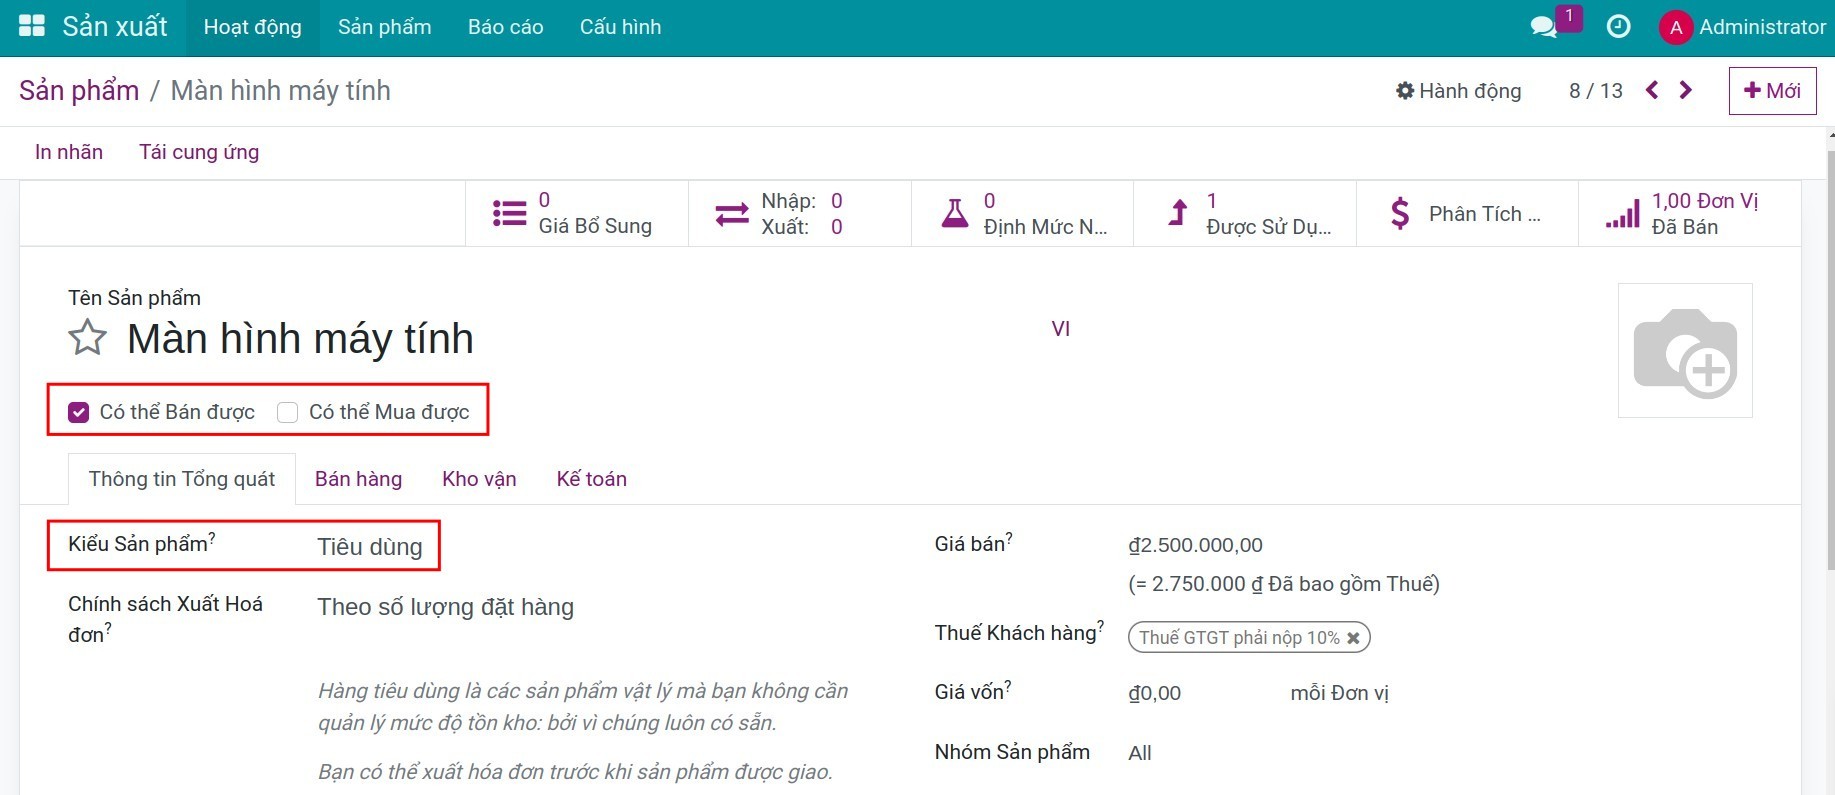Open Nhập Xuất transfers stat button

[800, 213]
